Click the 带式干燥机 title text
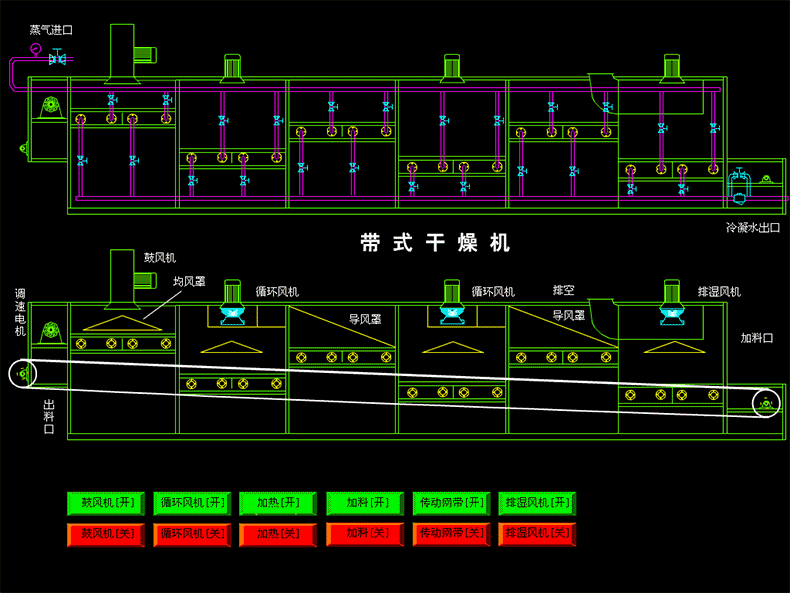 pos(435,243)
